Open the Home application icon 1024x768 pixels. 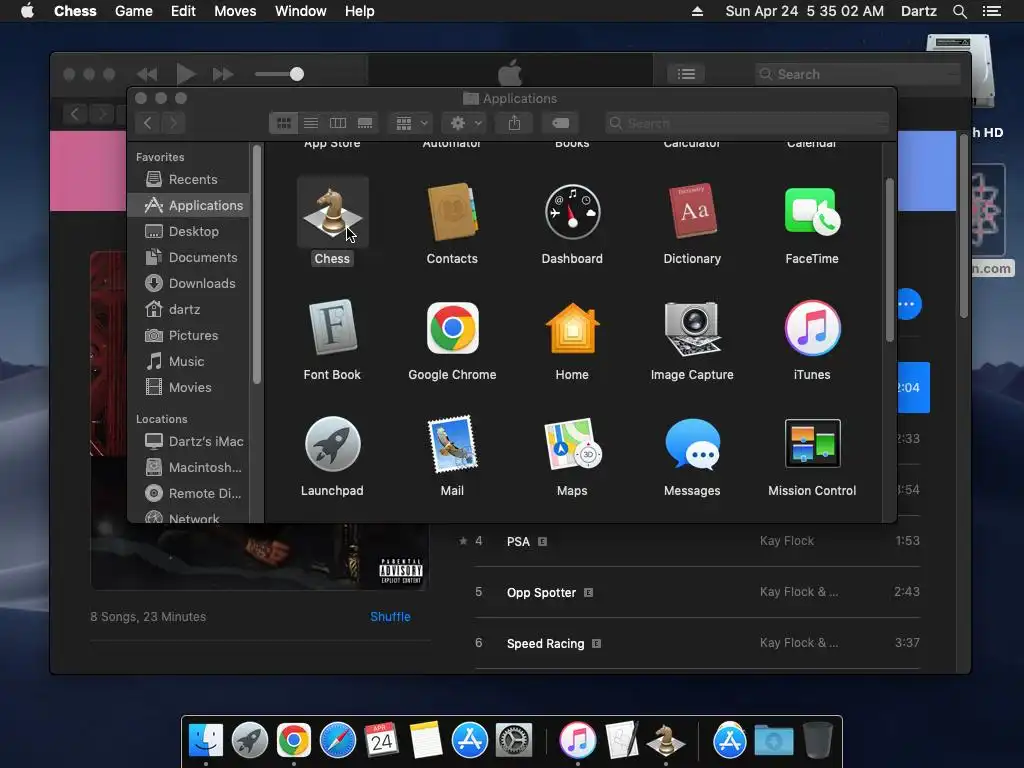pyautogui.click(x=572, y=328)
